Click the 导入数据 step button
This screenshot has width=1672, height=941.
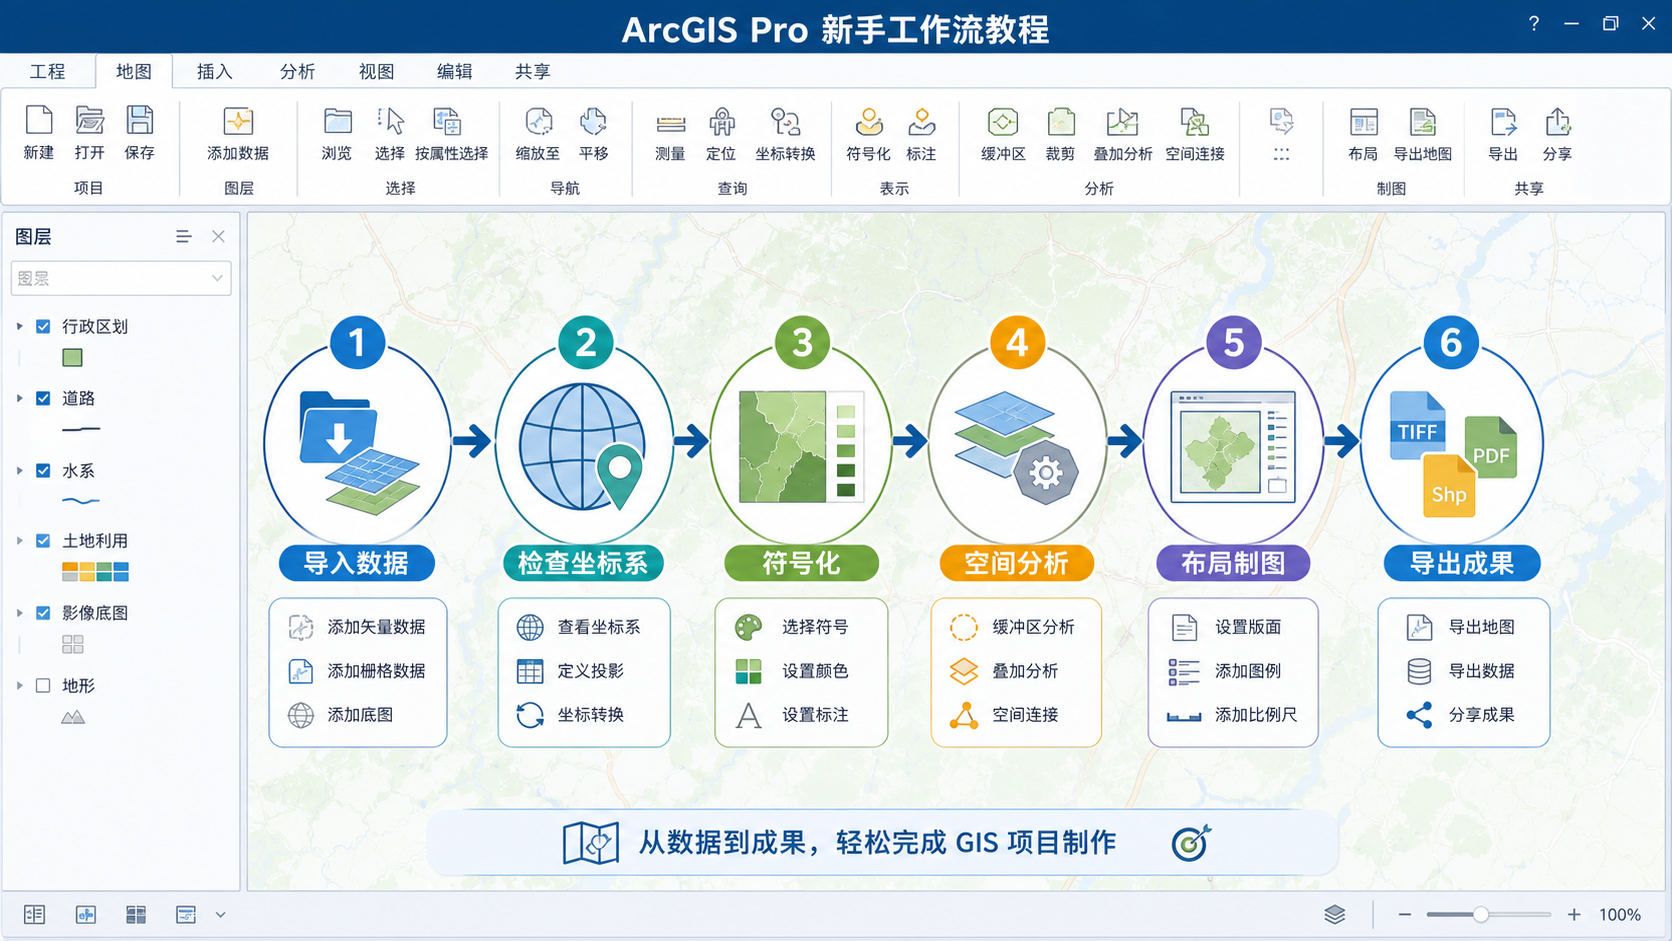point(356,563)
